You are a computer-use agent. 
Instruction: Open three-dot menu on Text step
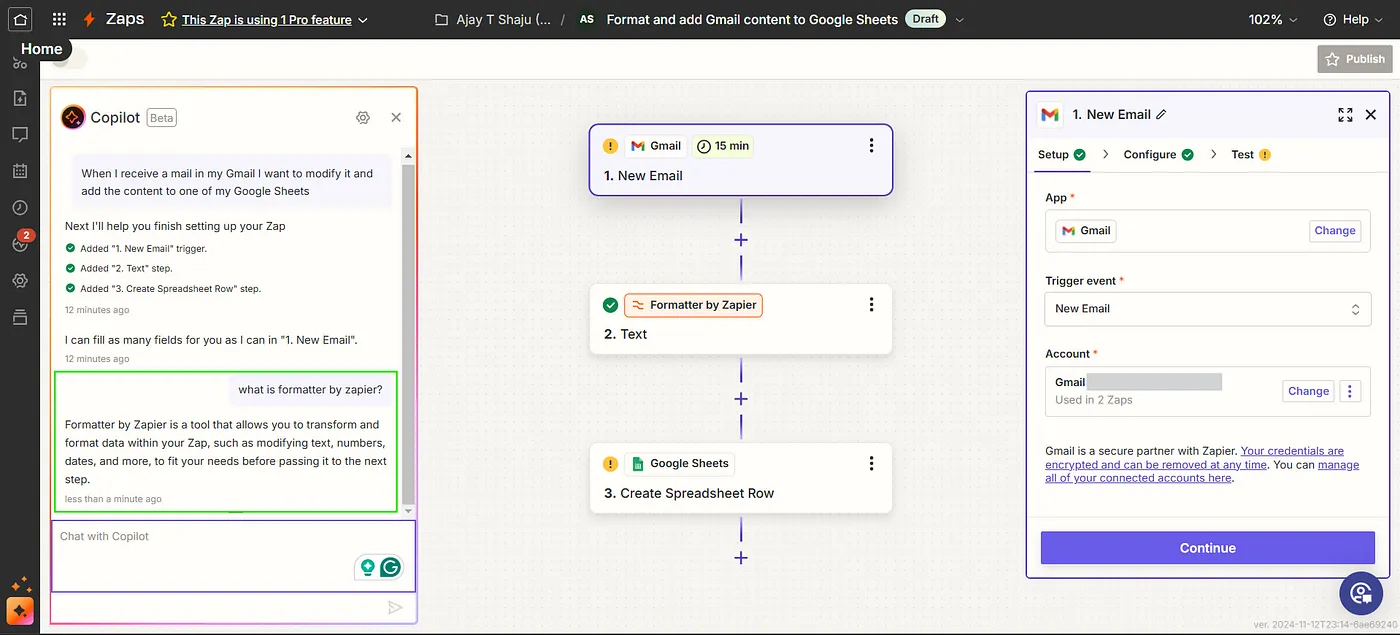pyautogui.click(x=871, y=305)
